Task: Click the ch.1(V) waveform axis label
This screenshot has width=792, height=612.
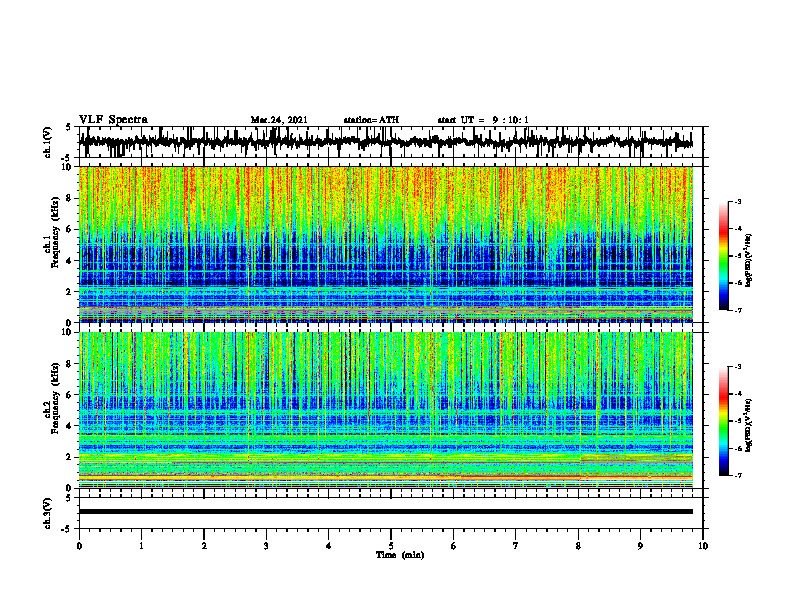Action: pos(47,142)
